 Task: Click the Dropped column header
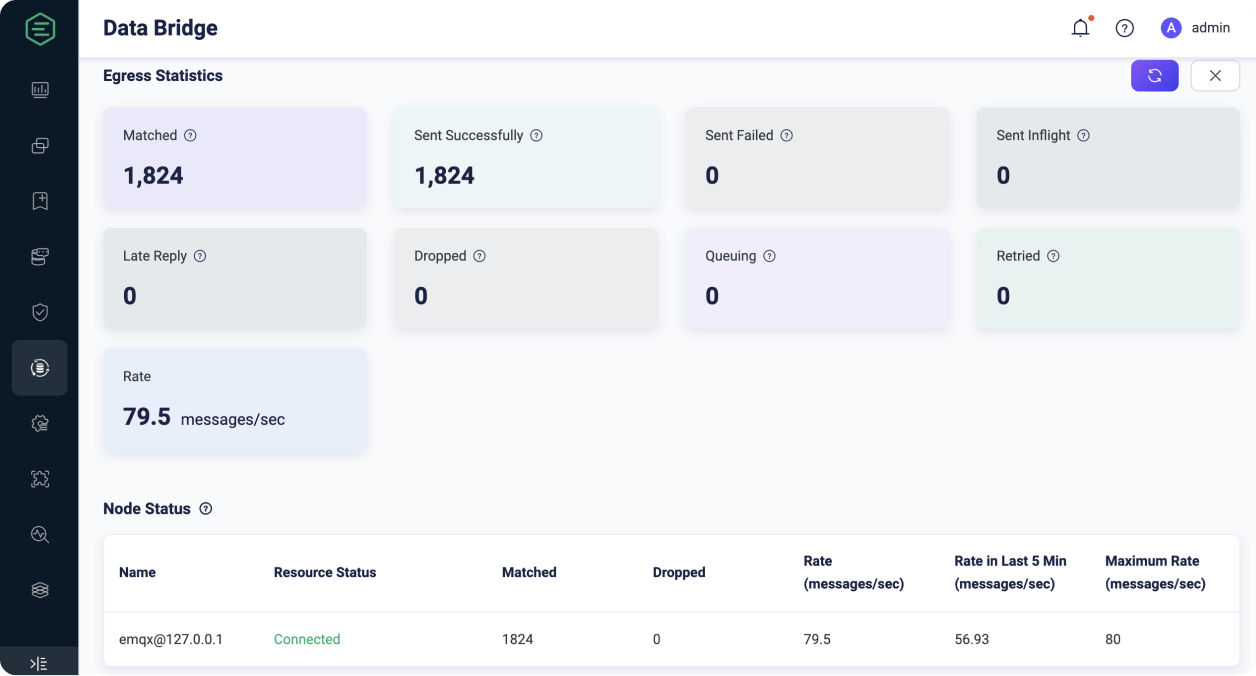pyautogui.click(x=679, y=573)
